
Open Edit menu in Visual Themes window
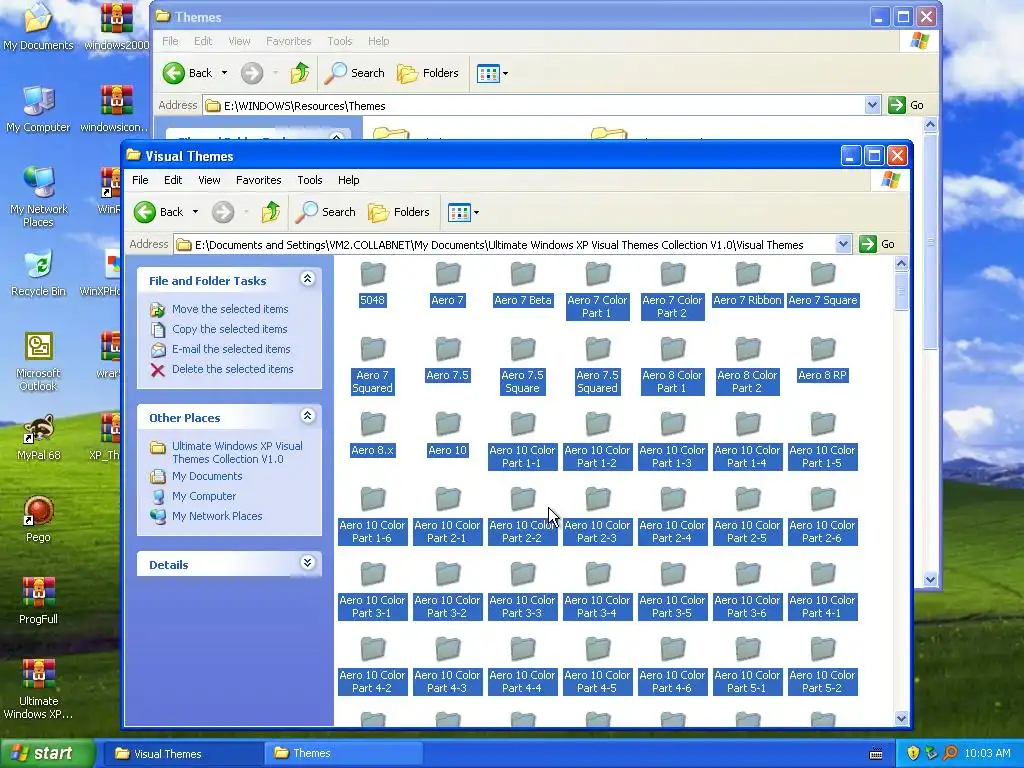[x=173, y=180]
